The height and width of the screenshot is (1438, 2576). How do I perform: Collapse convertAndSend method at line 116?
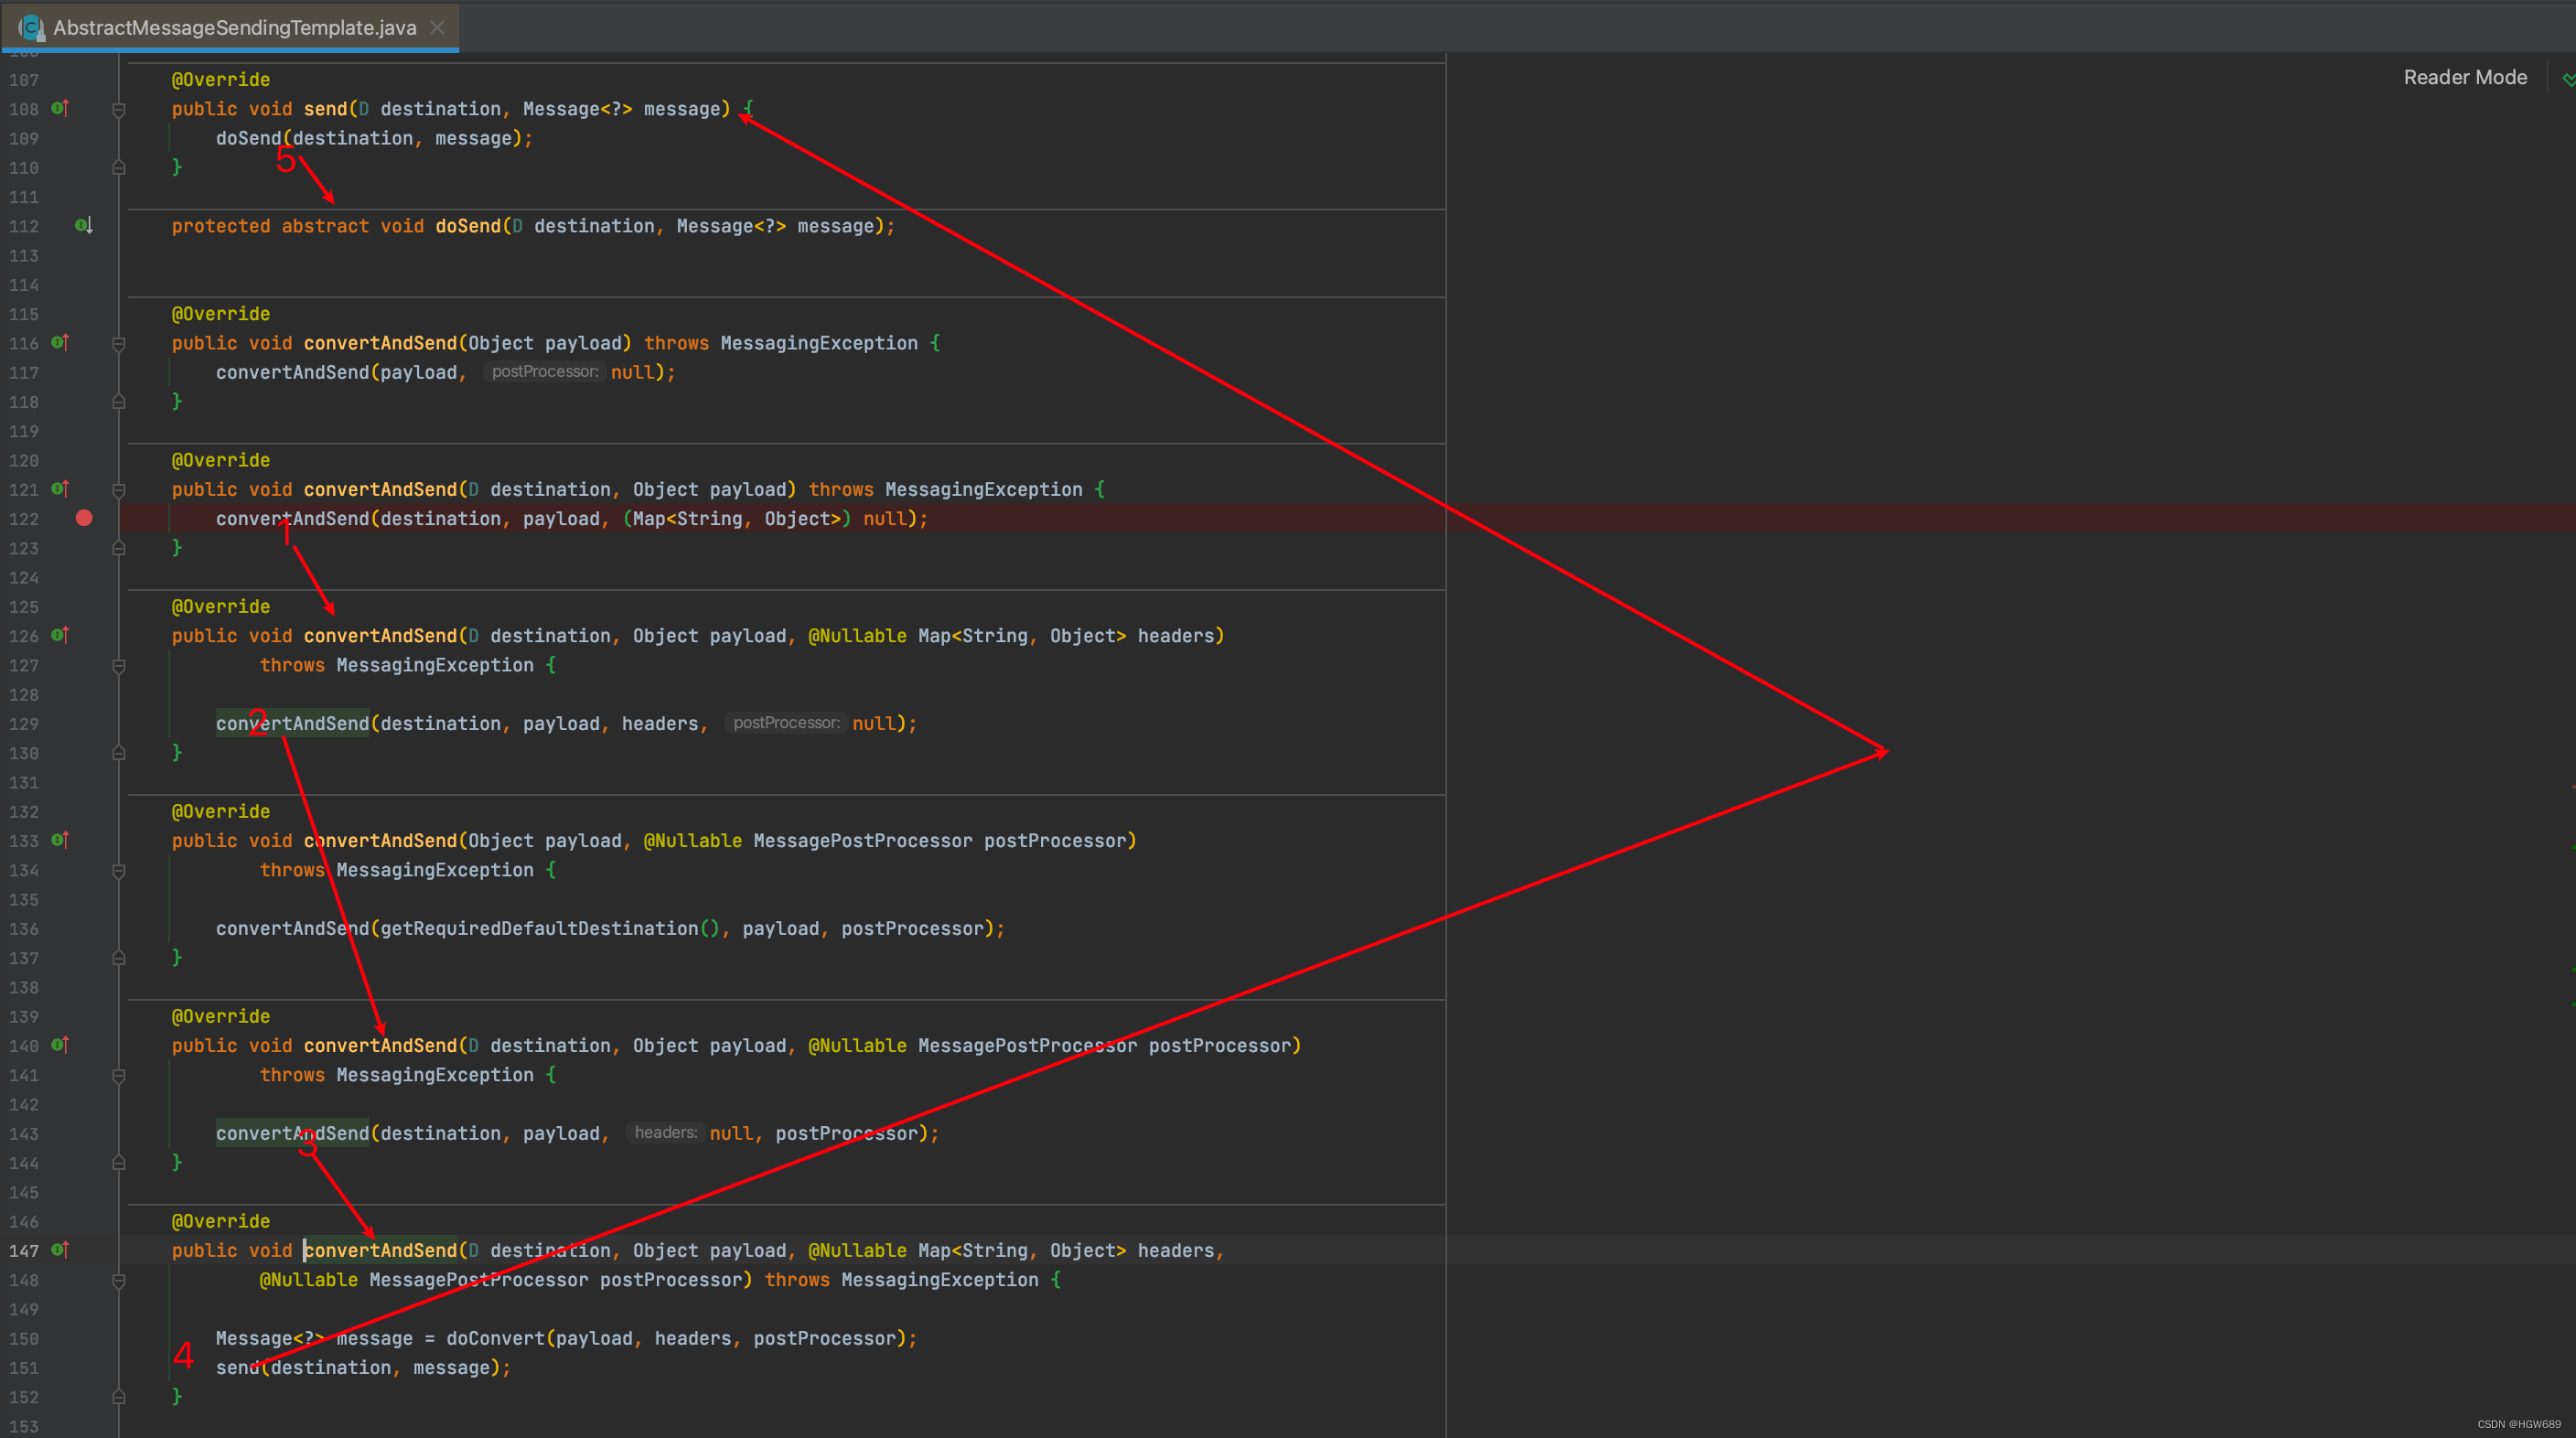coord(119,345)
